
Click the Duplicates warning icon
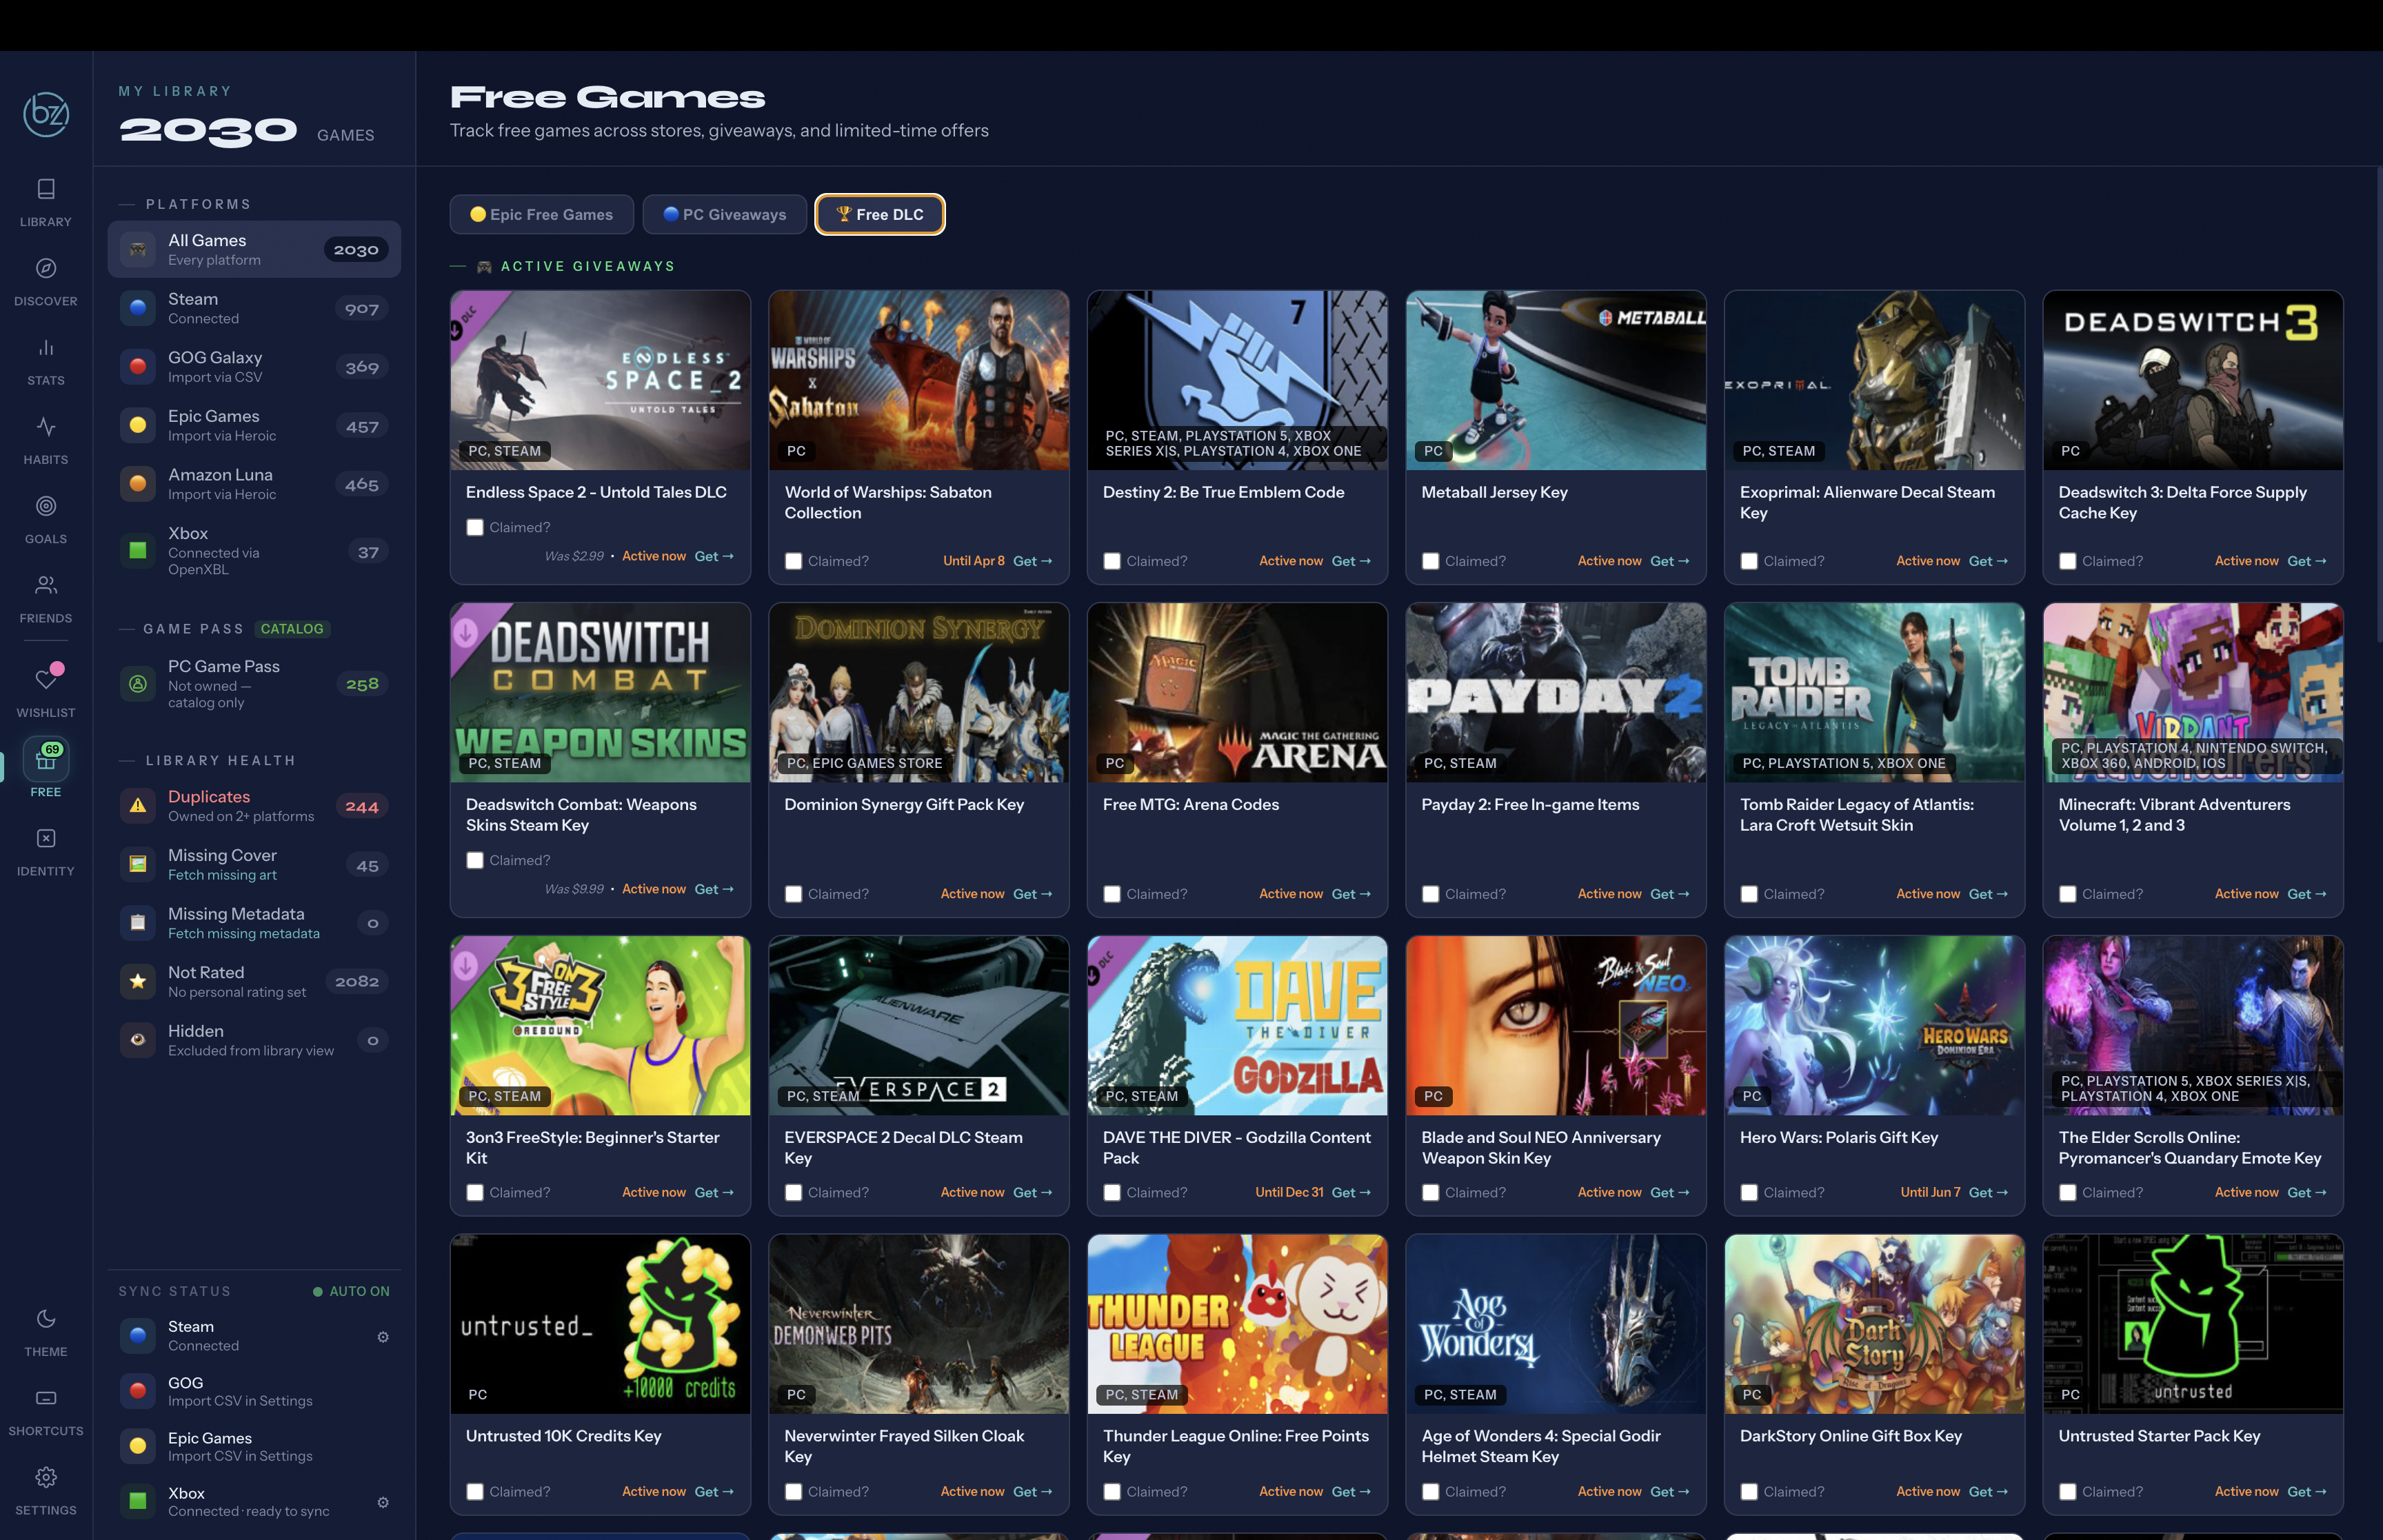coord(138,806)
